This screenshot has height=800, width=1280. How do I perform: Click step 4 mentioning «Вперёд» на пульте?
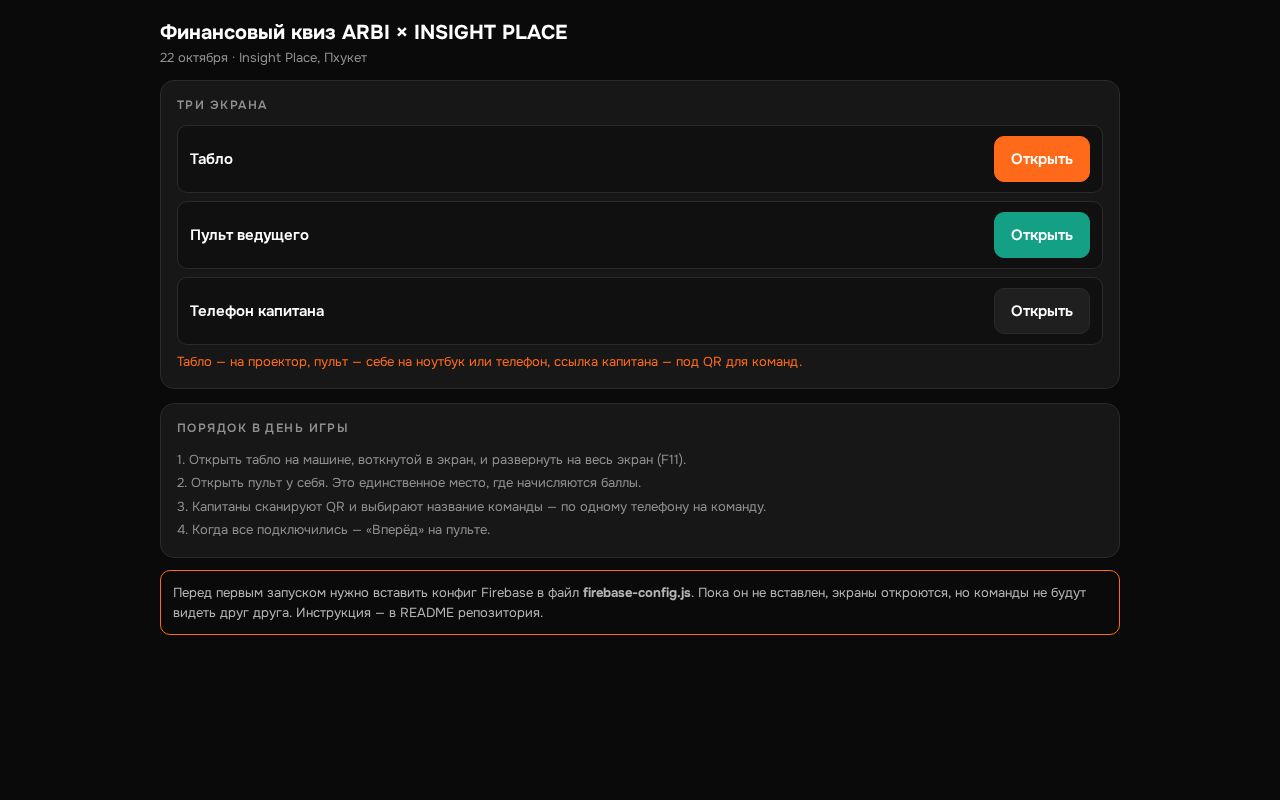pyautogui.click(x=333, y=530)
